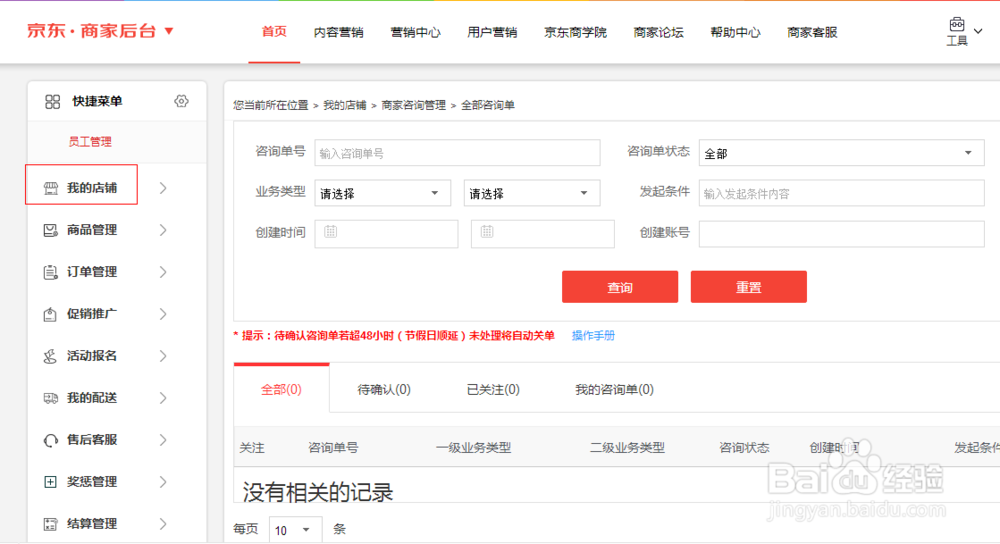This screenshot has height=544, width=1000.
Task: Open 商家客服 in top navigation
Action: click(812, 32)
